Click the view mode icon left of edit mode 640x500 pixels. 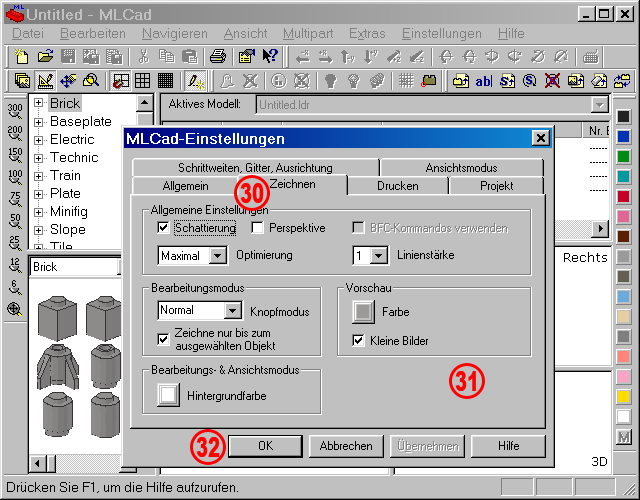(x=22, y=80)
